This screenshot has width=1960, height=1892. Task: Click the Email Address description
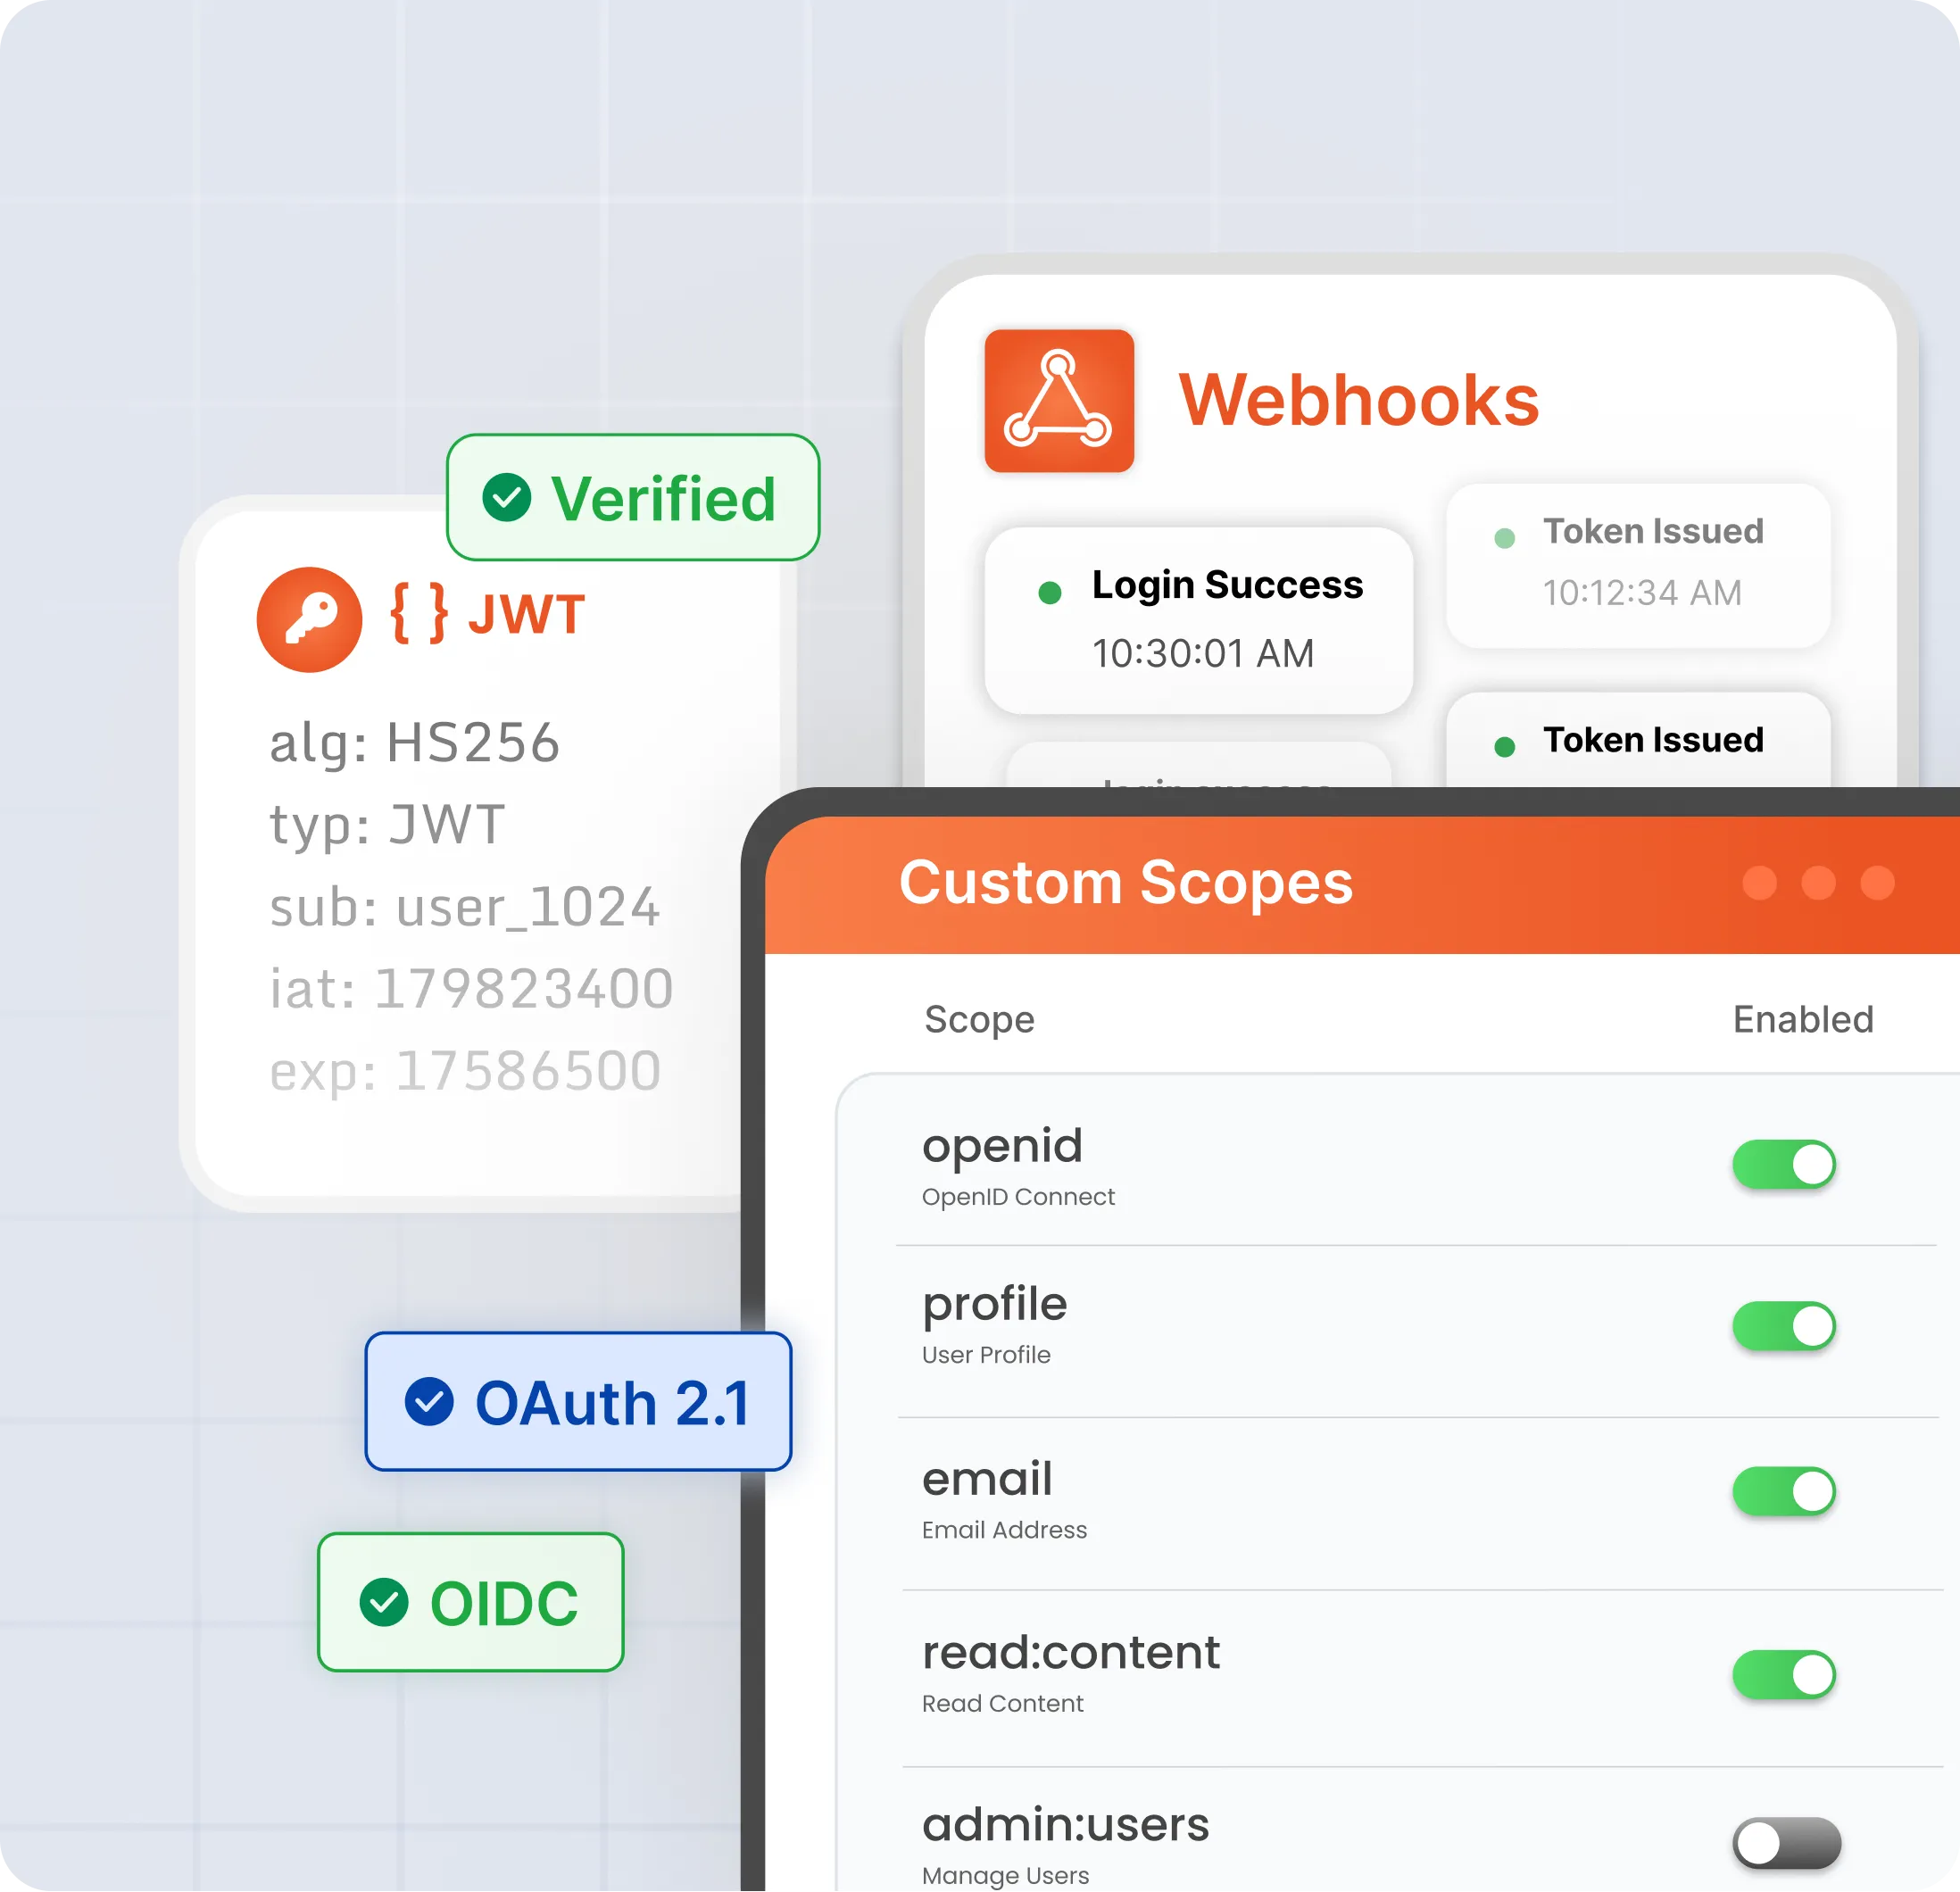point(1004,1530)
